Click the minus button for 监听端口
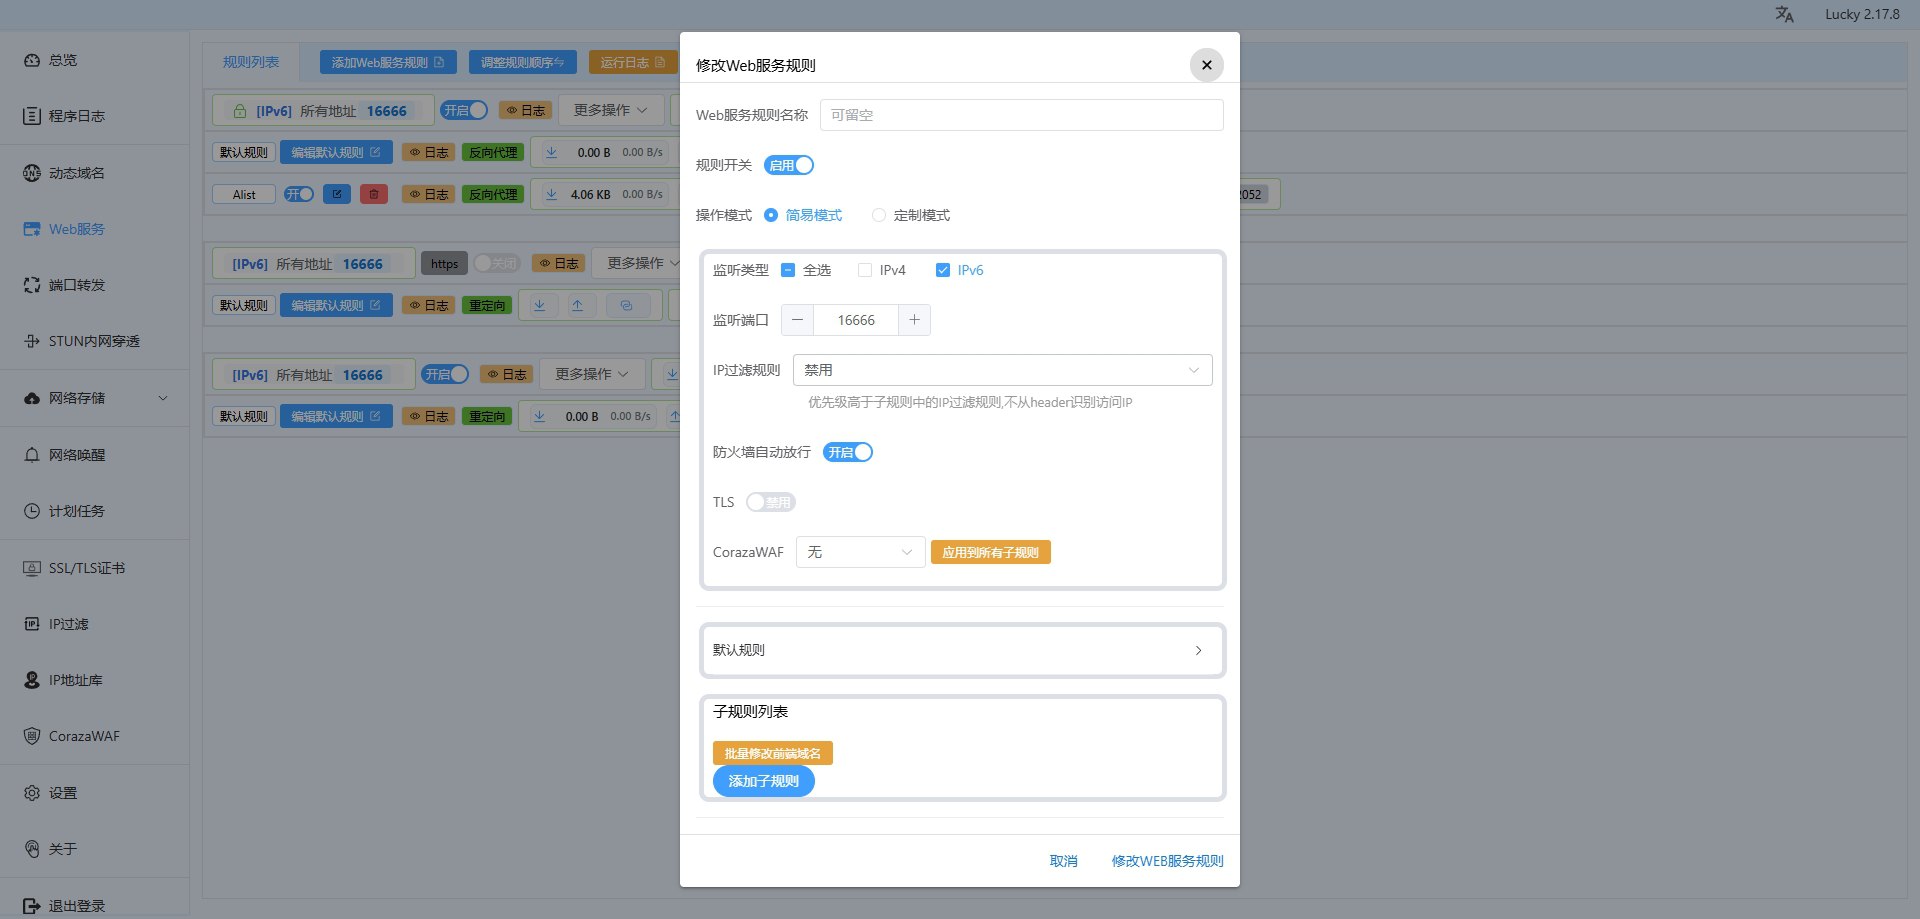 tap(797, 320)
